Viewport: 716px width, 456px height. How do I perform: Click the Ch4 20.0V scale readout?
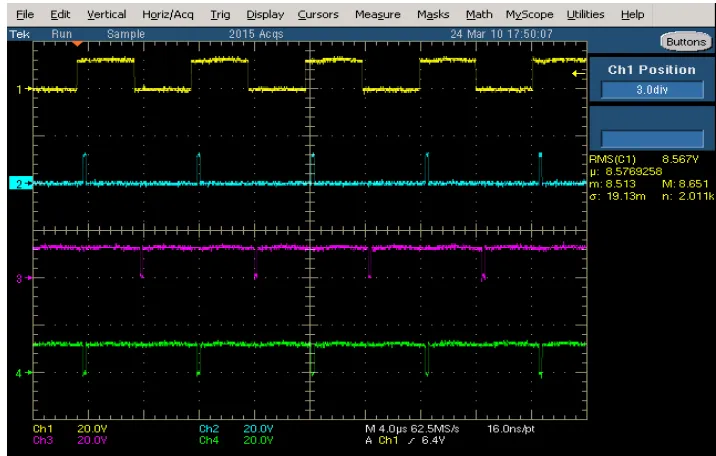pyautogui.click(x=236, y=440)
